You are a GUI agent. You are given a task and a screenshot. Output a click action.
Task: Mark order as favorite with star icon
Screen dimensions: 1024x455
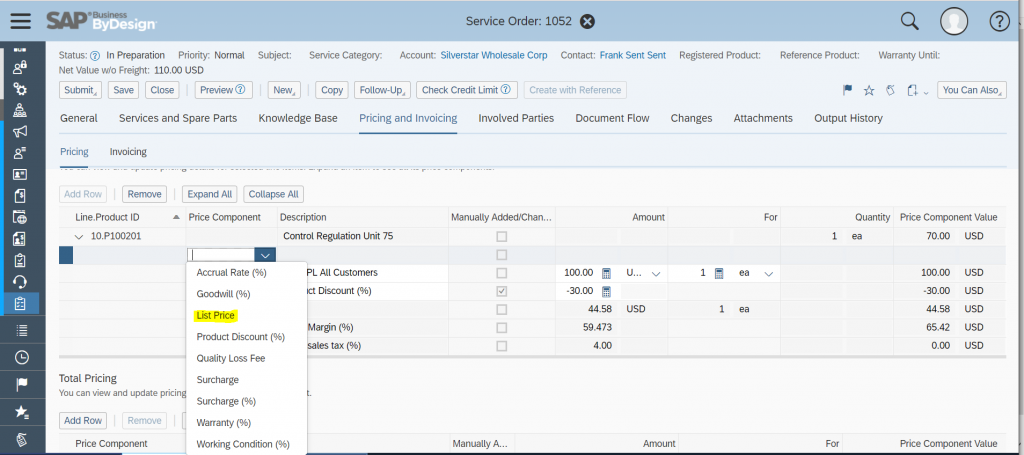click(x=869, y=90)
